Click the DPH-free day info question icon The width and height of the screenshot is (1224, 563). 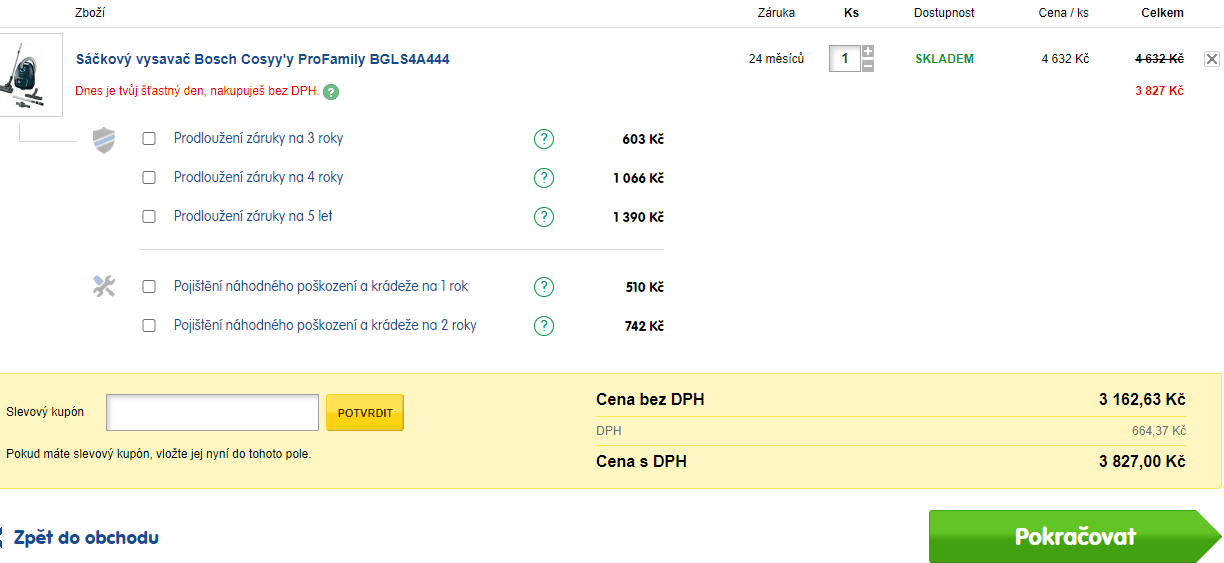point(331,92)
